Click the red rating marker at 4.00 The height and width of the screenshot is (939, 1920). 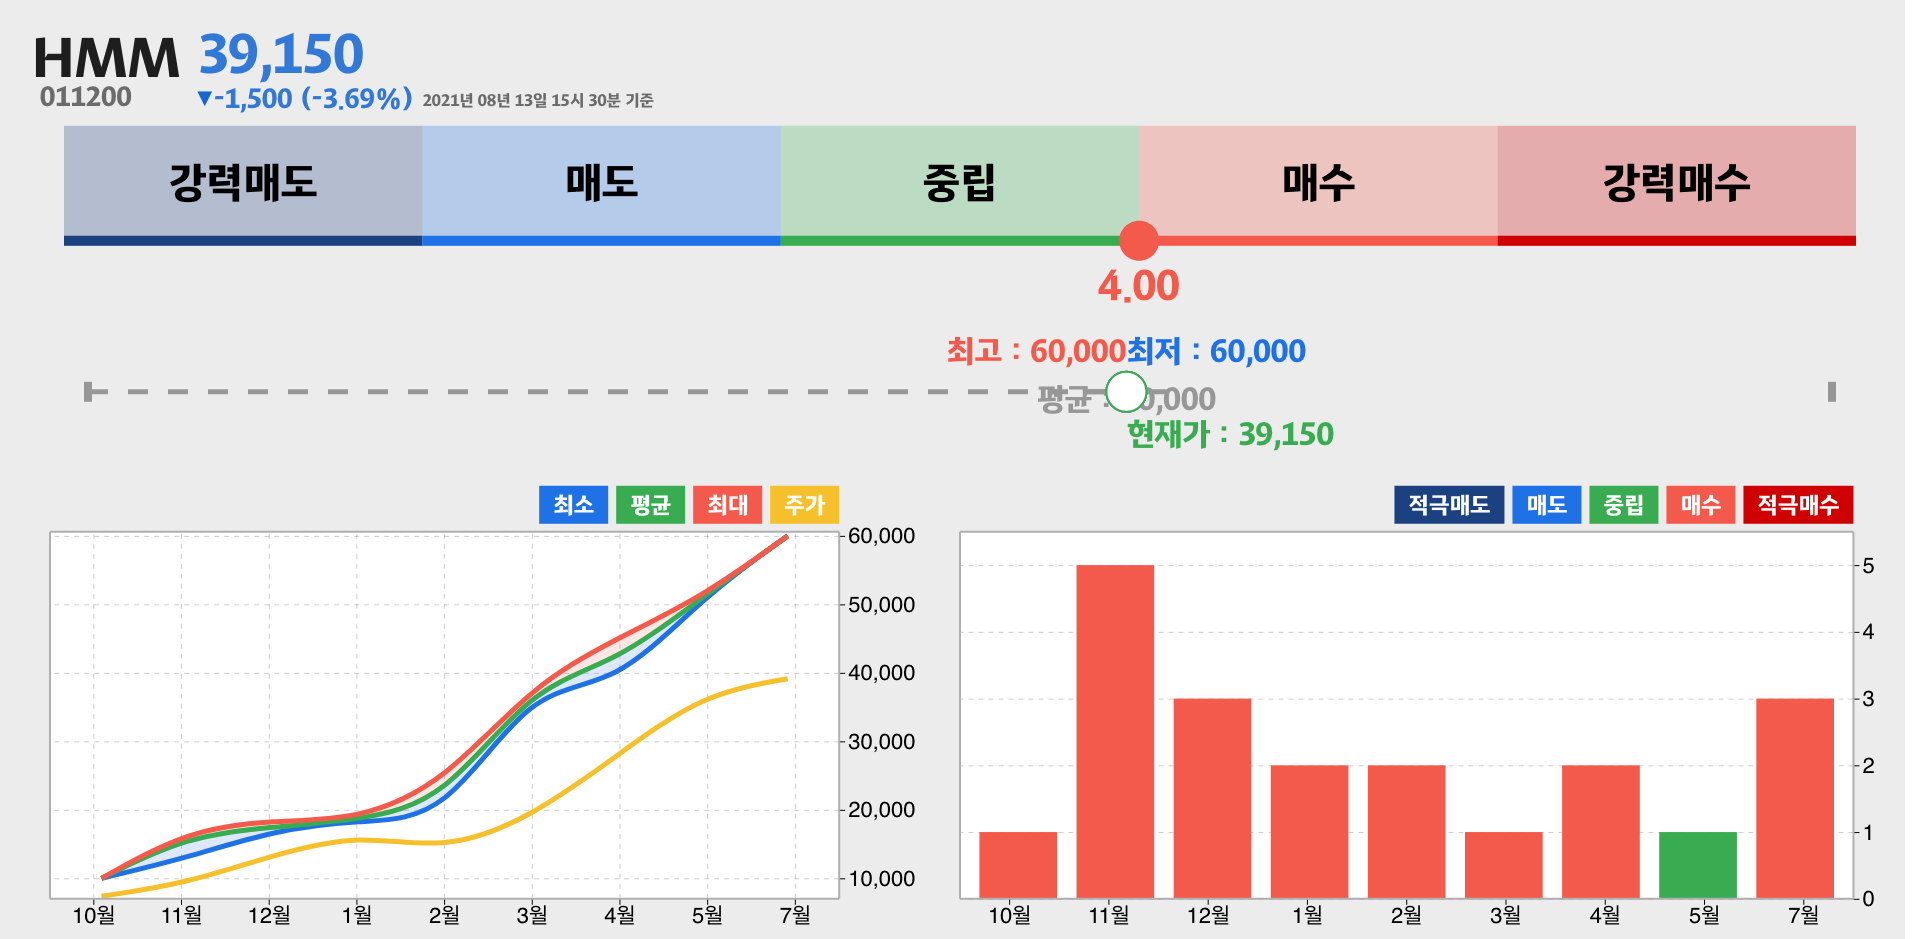point(1139,241)
